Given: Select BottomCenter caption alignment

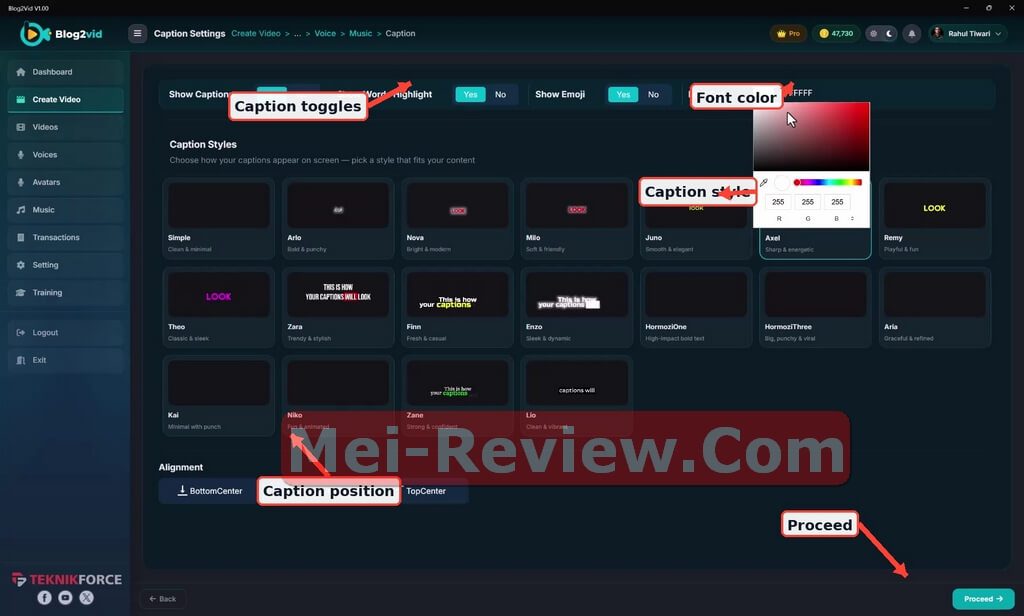Looking at the screenshot, I should coord(210,491).
